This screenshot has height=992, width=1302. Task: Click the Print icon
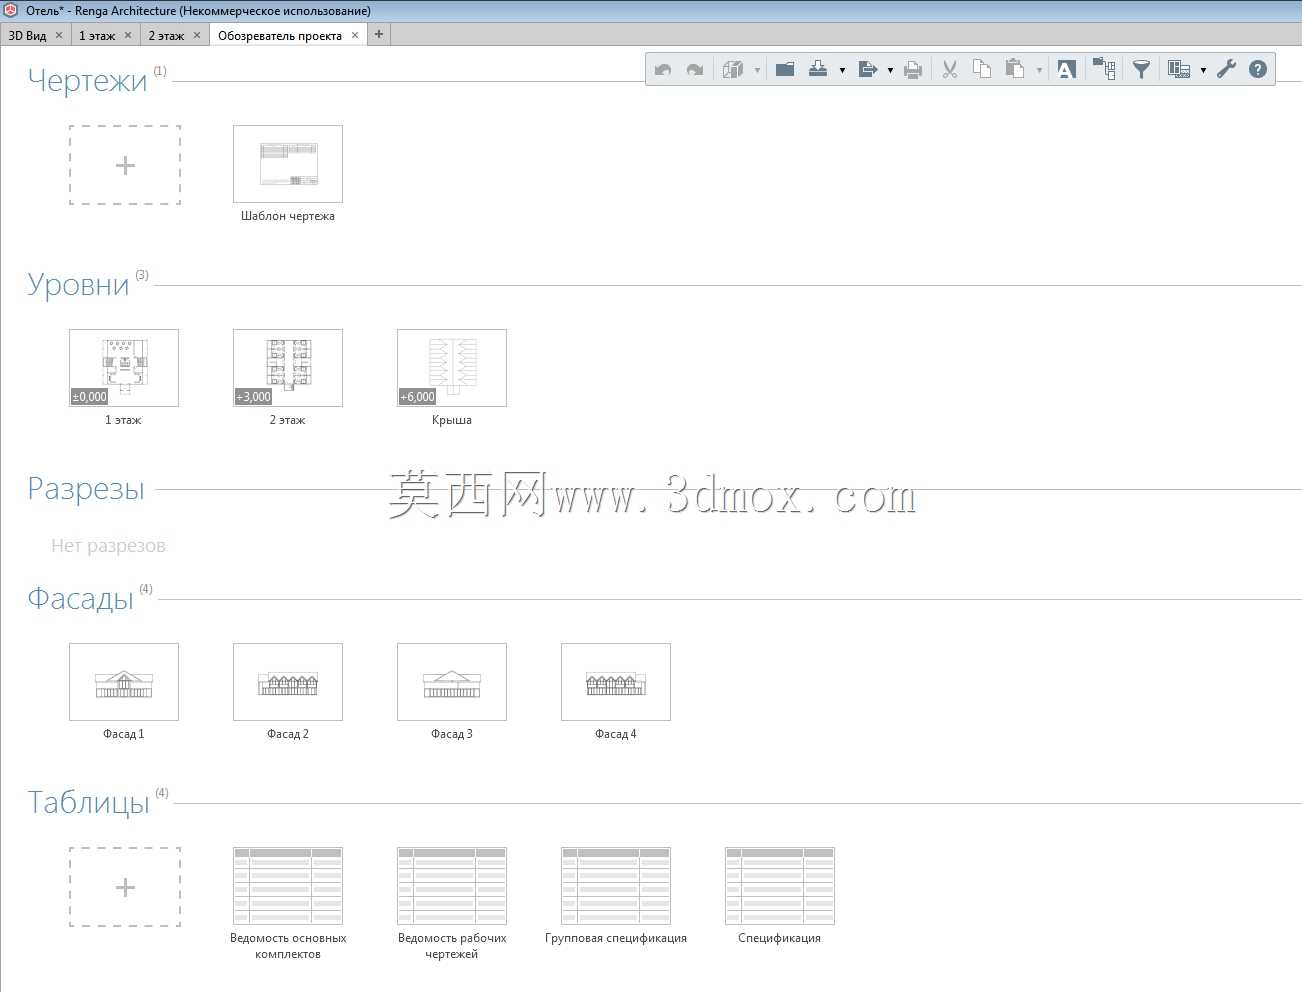tap(913, 69)
